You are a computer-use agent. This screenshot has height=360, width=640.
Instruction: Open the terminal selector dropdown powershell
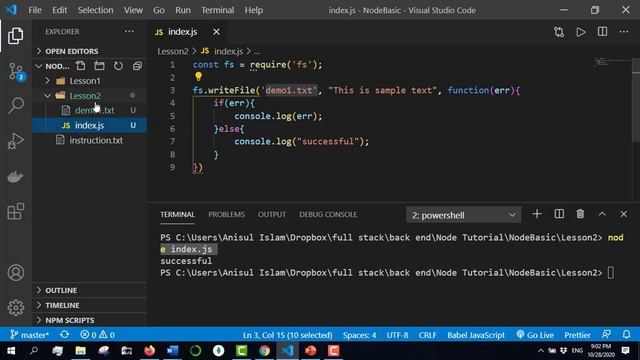[x=464, y=215]
